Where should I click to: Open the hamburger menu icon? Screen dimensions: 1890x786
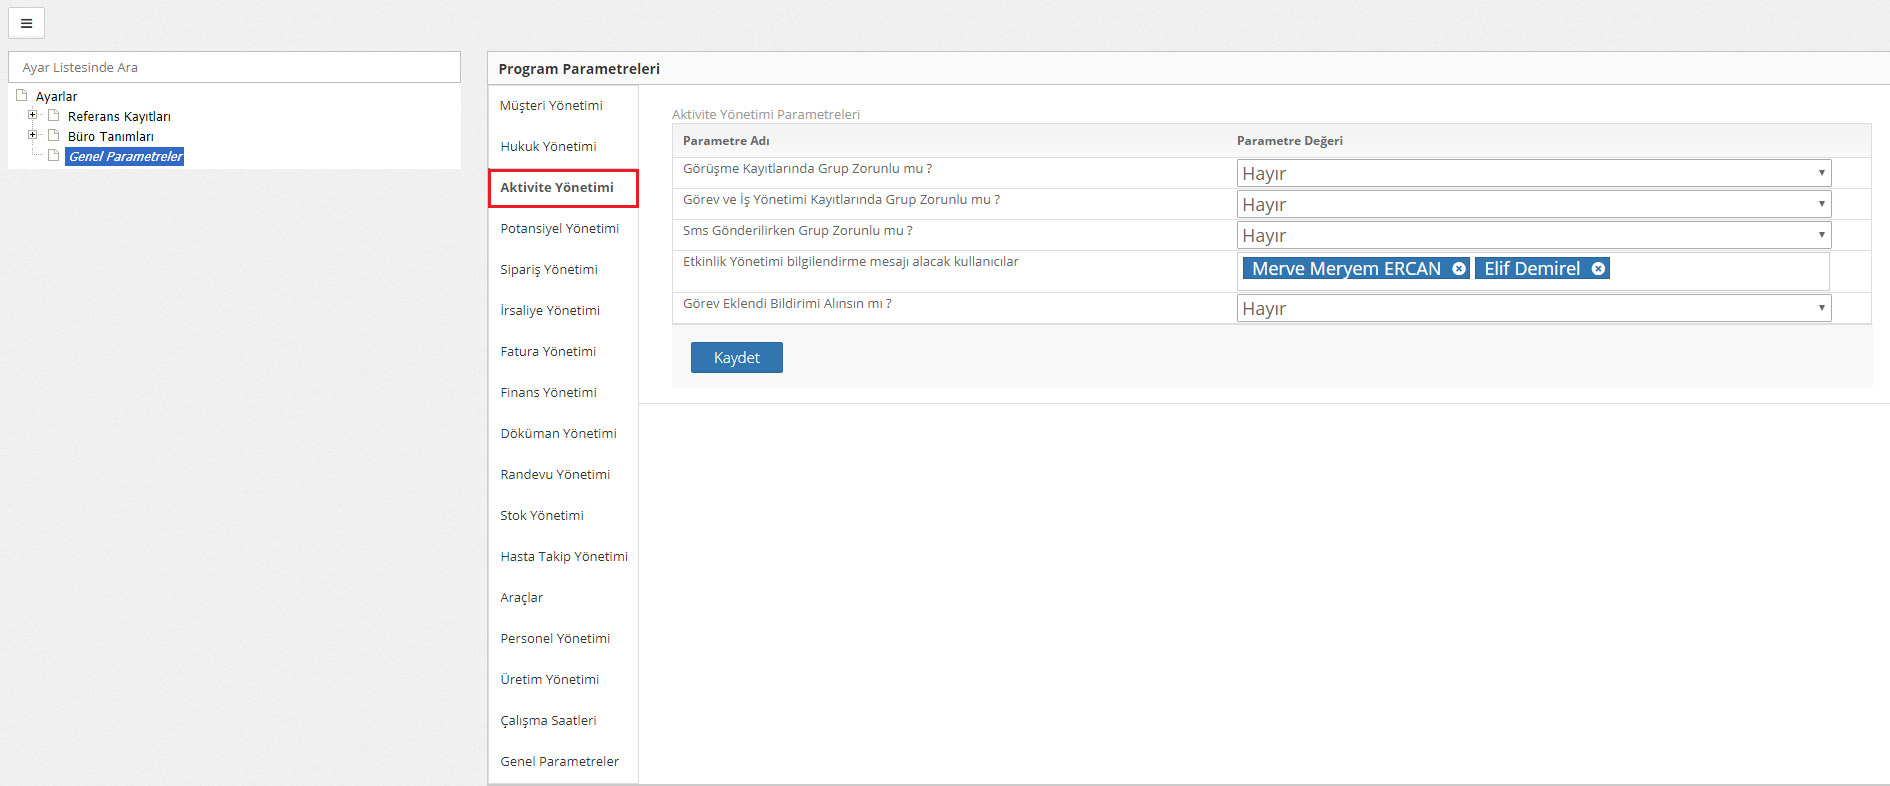point(26,23)
